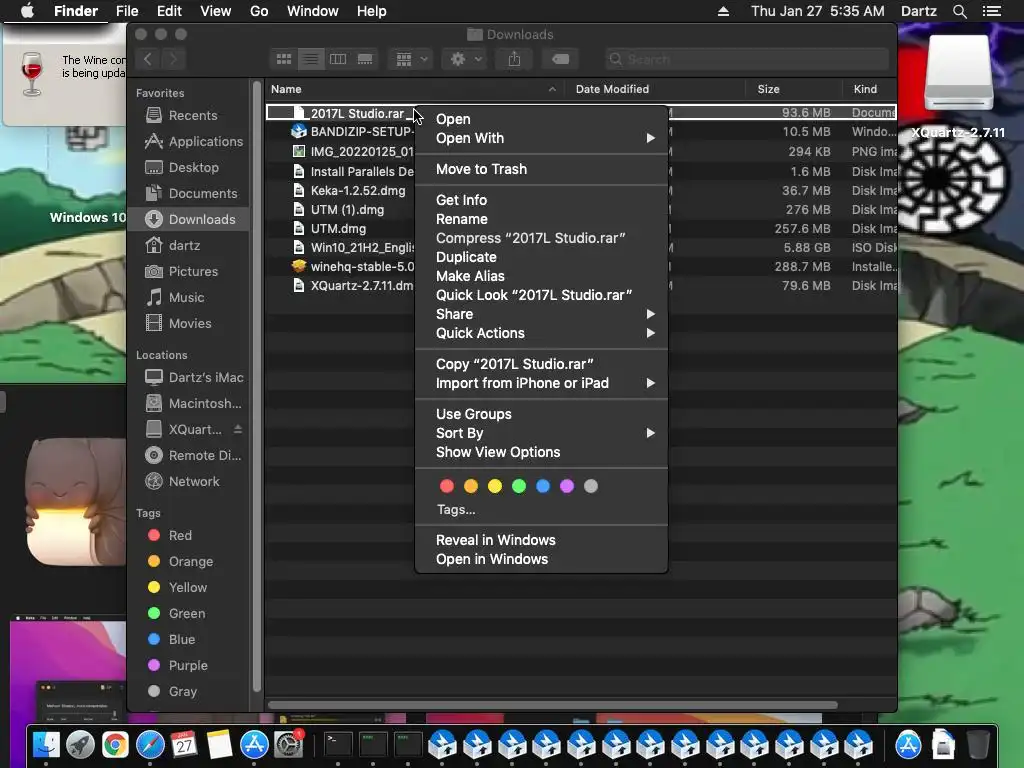Open Network in the sidebar
Screen dimensions: 1024x768
pos(189,482)
